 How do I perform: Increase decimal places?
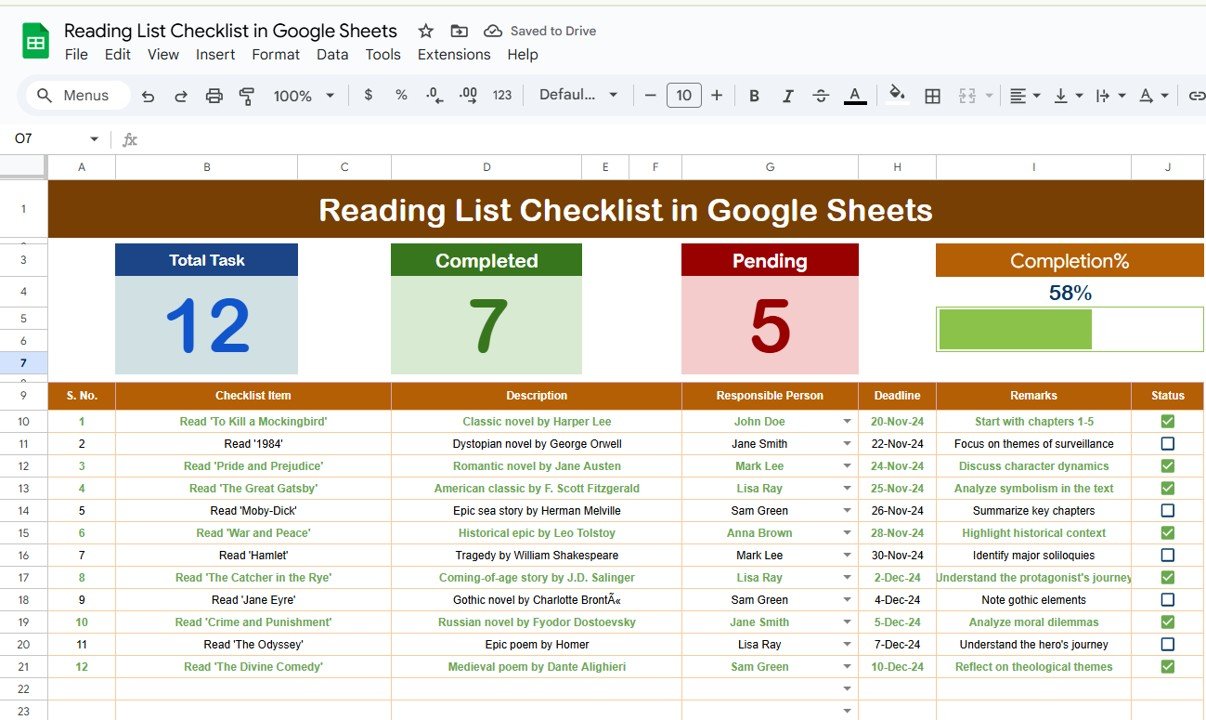[x=468, y=95]
